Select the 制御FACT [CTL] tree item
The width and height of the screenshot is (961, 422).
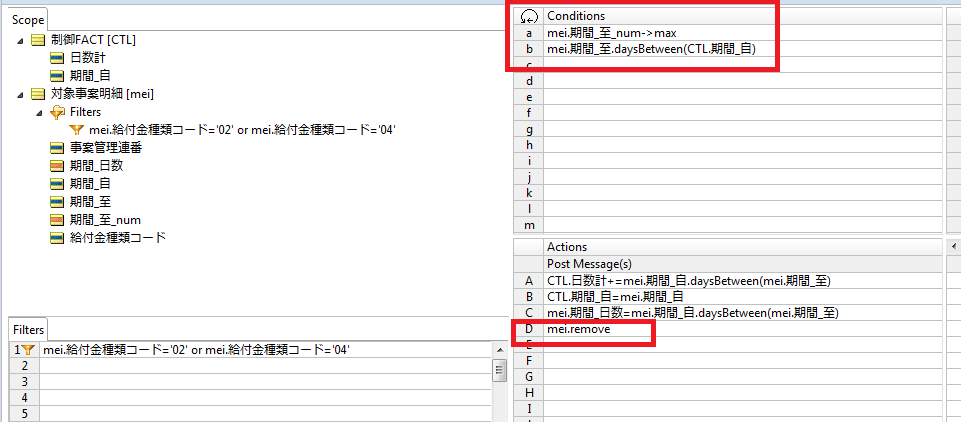(91, 41)
